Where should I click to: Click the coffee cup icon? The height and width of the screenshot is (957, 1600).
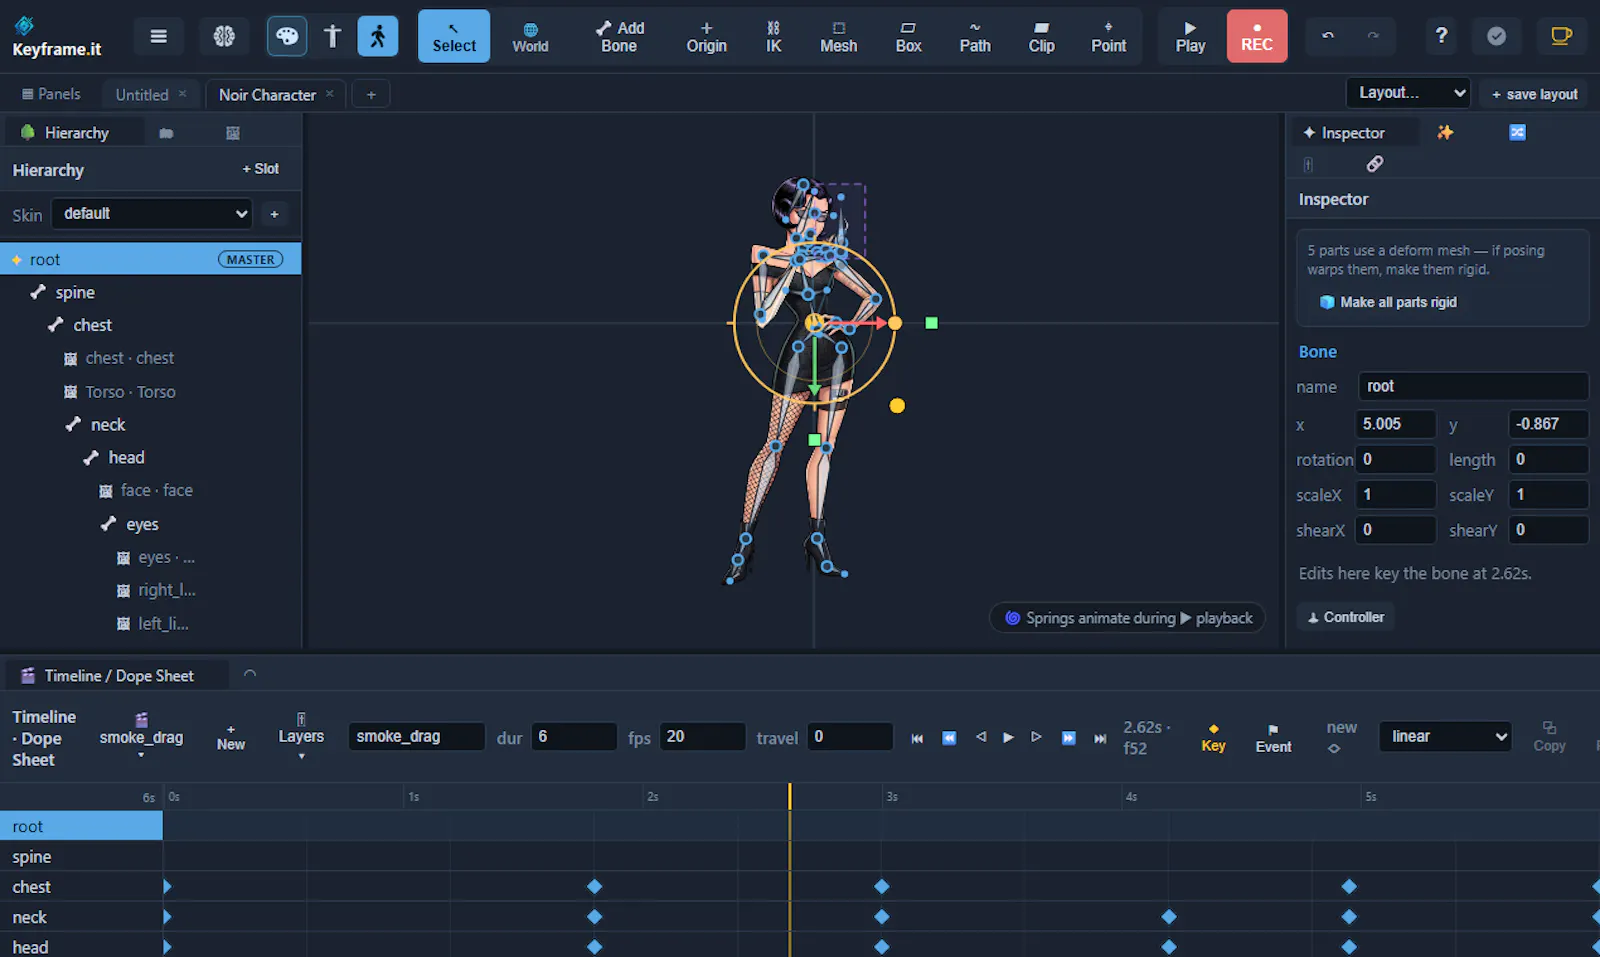pos(1560,36)
